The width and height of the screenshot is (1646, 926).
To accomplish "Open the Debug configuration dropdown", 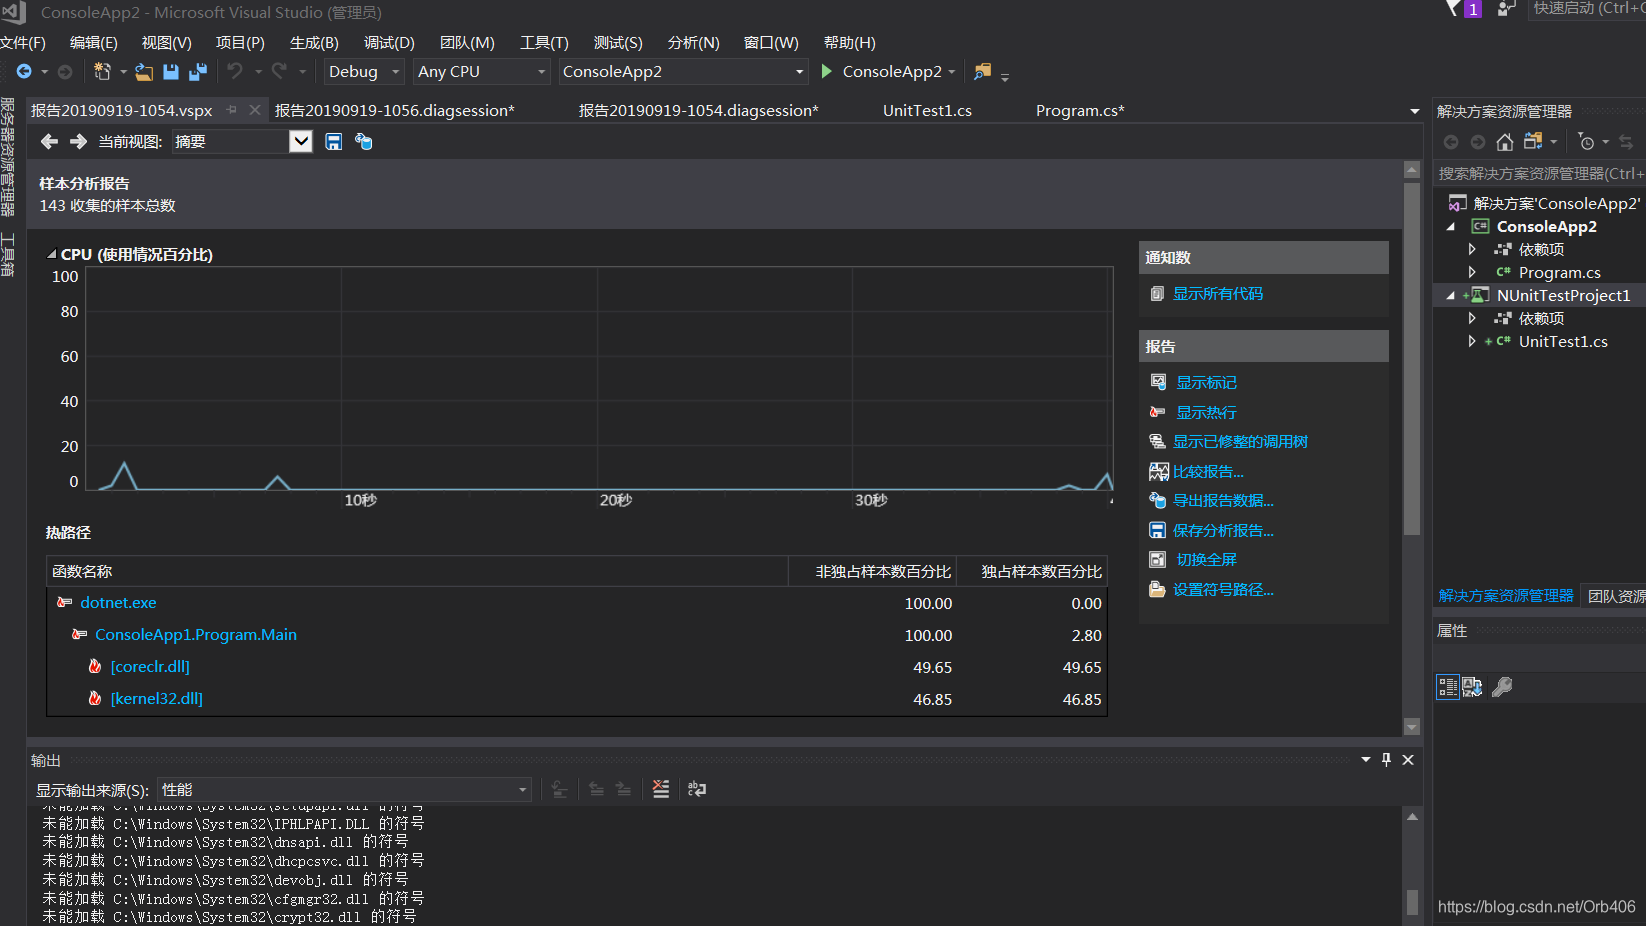I will [364, 72].
